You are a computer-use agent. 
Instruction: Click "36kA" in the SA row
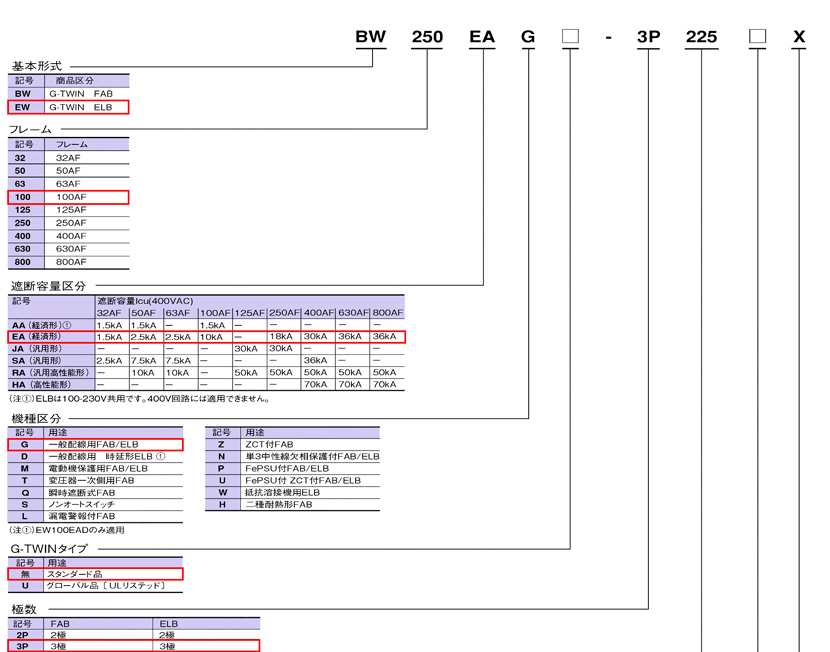pos(315,360)
